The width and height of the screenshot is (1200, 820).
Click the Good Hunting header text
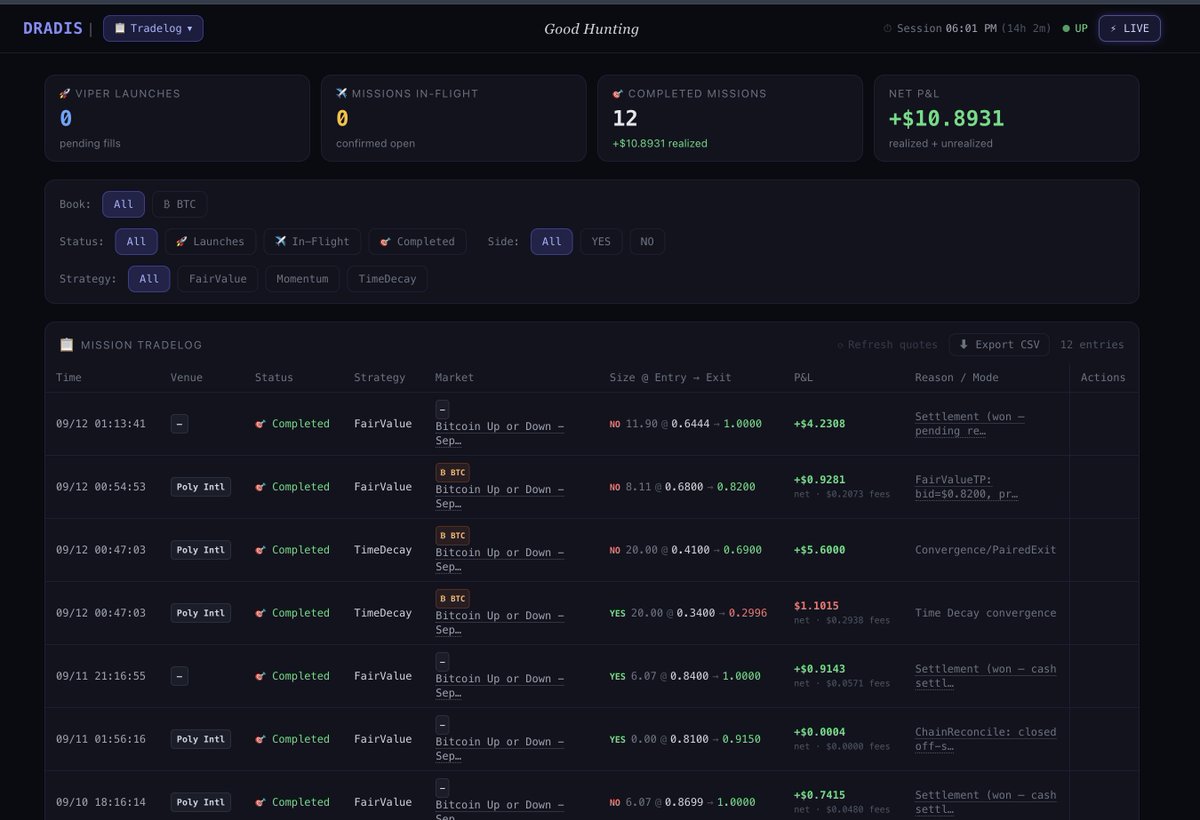591,29
